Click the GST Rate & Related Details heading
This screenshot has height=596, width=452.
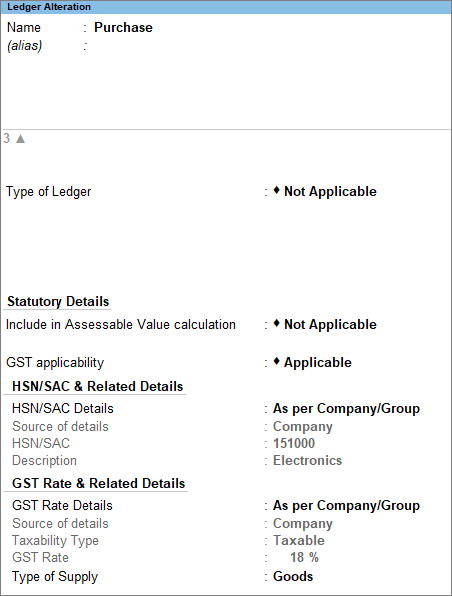[98, 483]
